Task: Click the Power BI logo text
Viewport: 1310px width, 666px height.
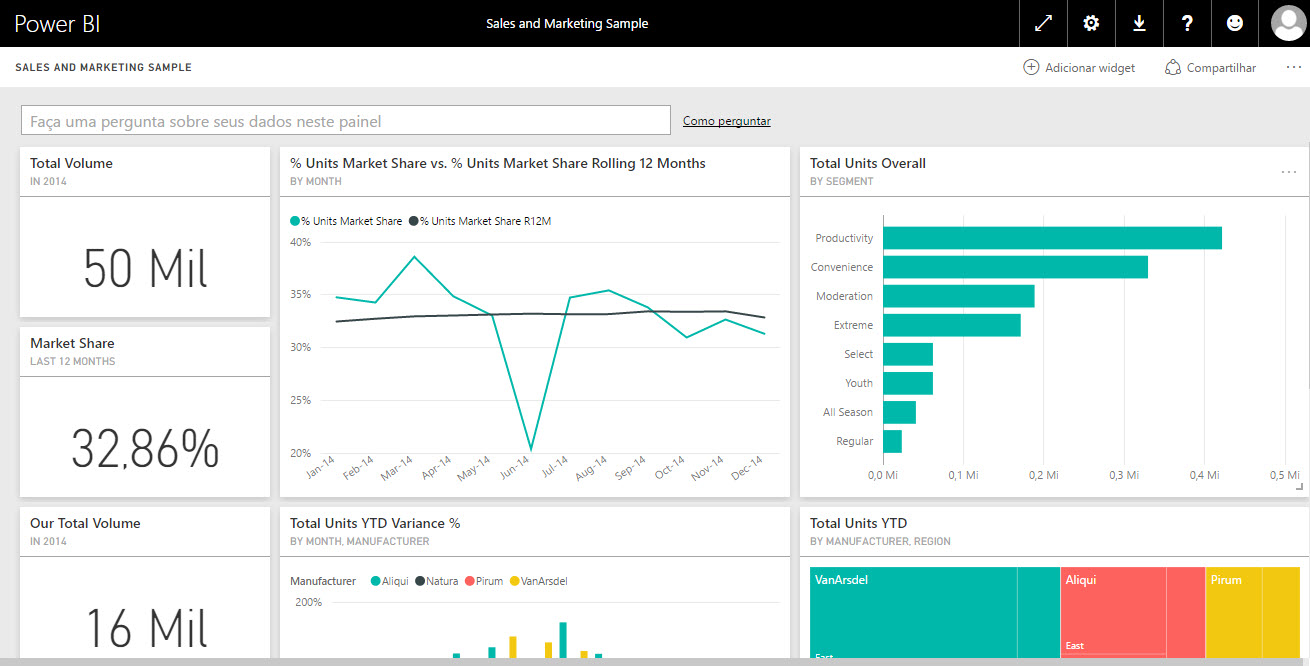Action: [57, 23]
